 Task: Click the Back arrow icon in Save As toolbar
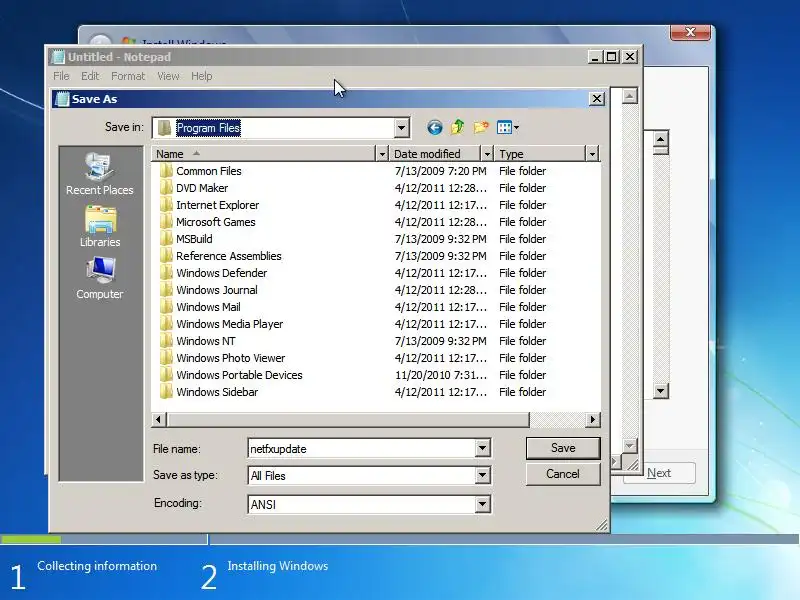point(434,127)
